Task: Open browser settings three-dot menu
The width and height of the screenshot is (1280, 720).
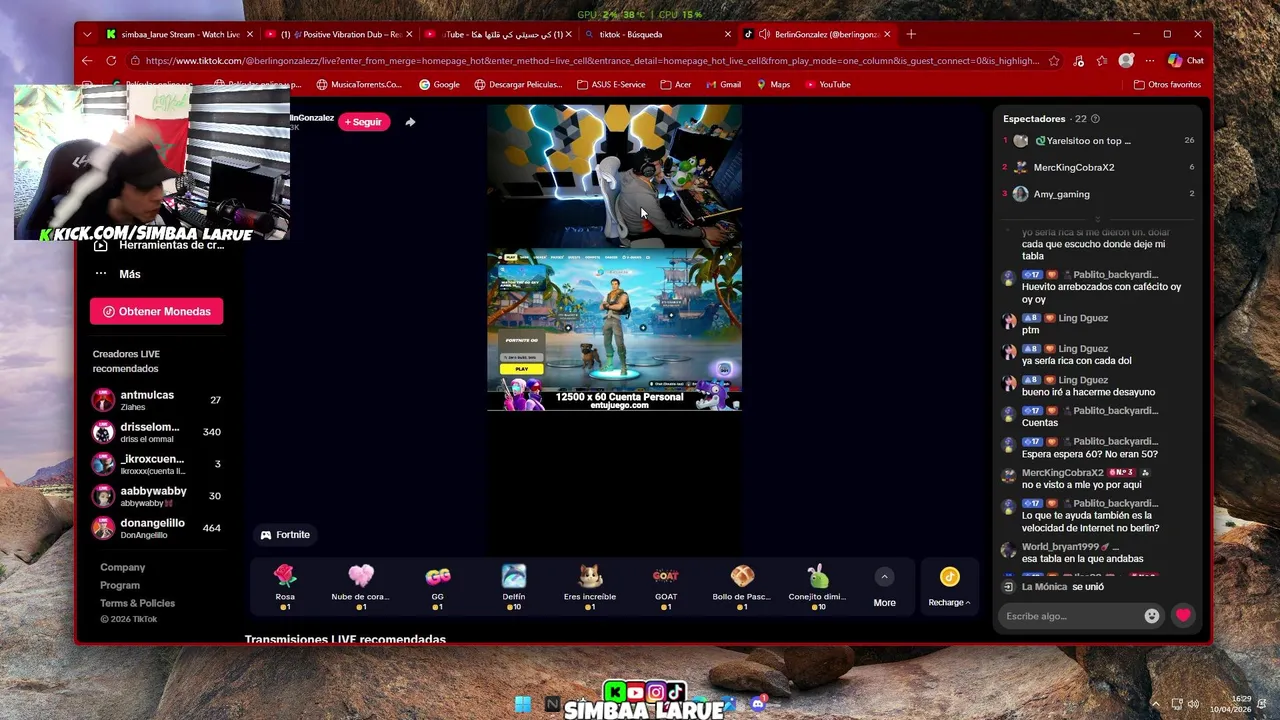Action: tap(1149, 61)
